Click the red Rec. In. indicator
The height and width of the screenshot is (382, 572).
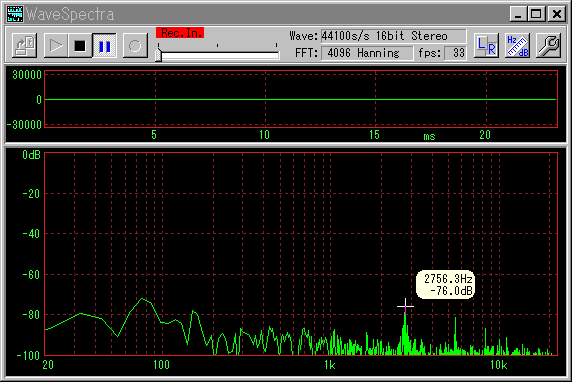point(180,32)
